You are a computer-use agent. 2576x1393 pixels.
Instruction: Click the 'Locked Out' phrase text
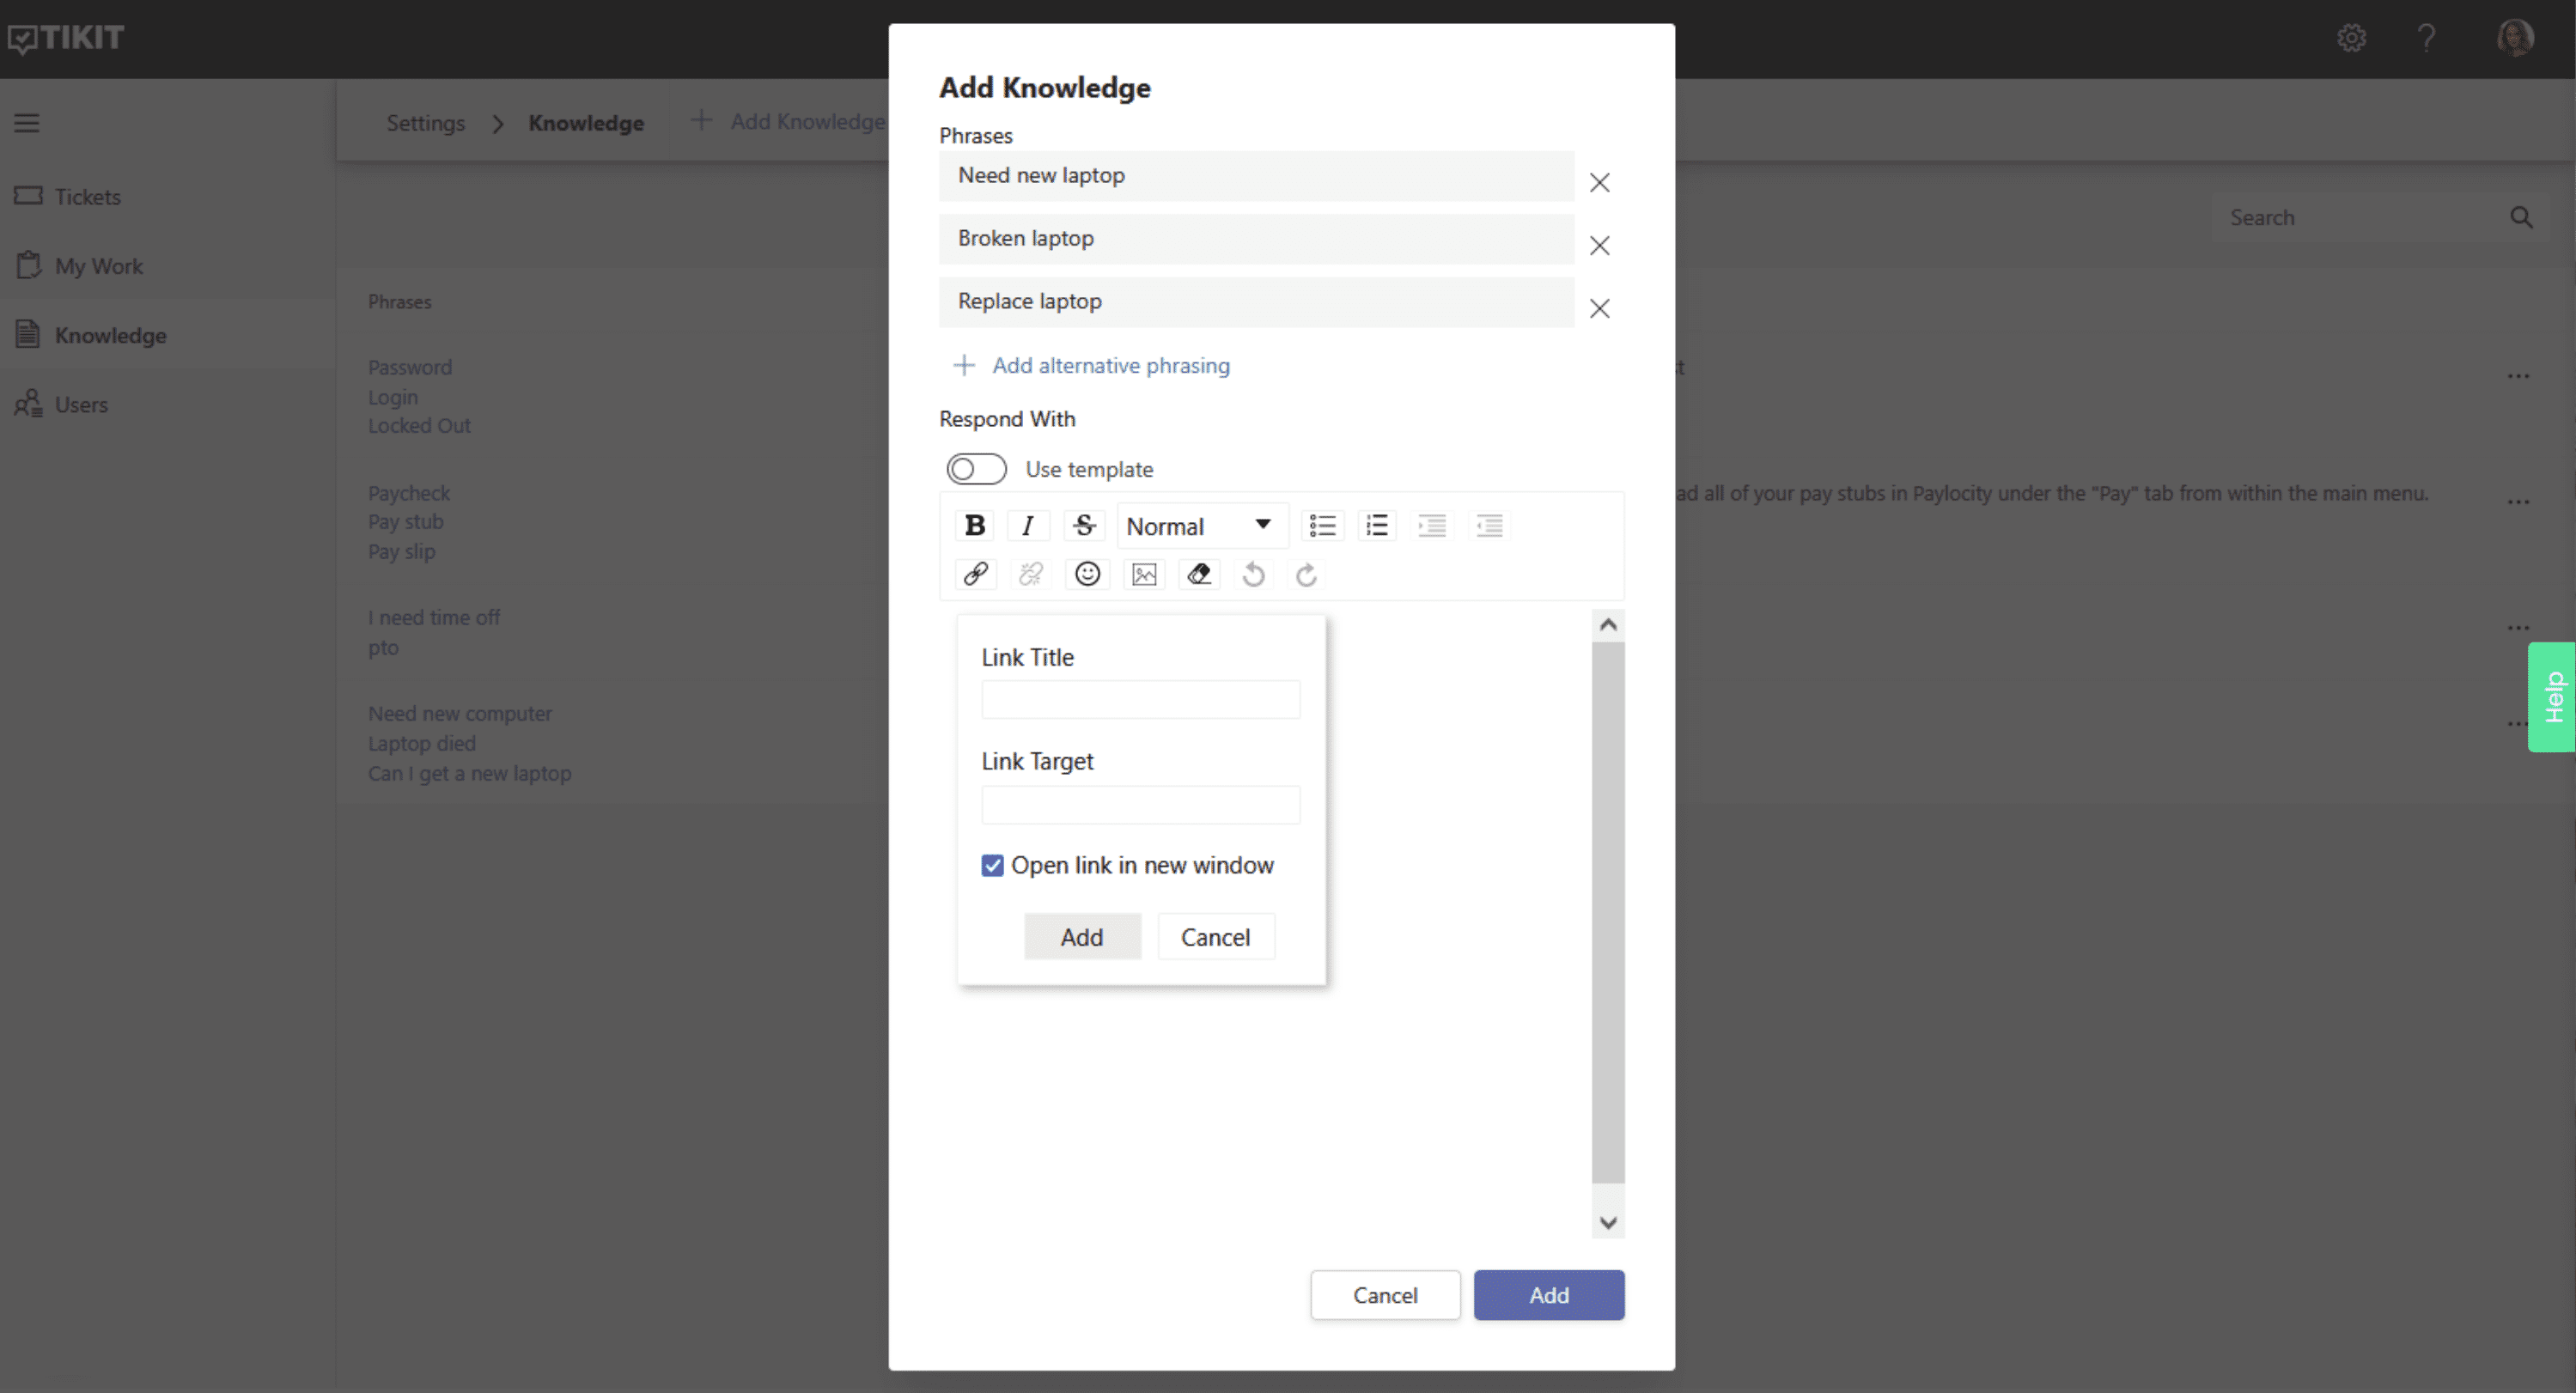tap(419, 426)
